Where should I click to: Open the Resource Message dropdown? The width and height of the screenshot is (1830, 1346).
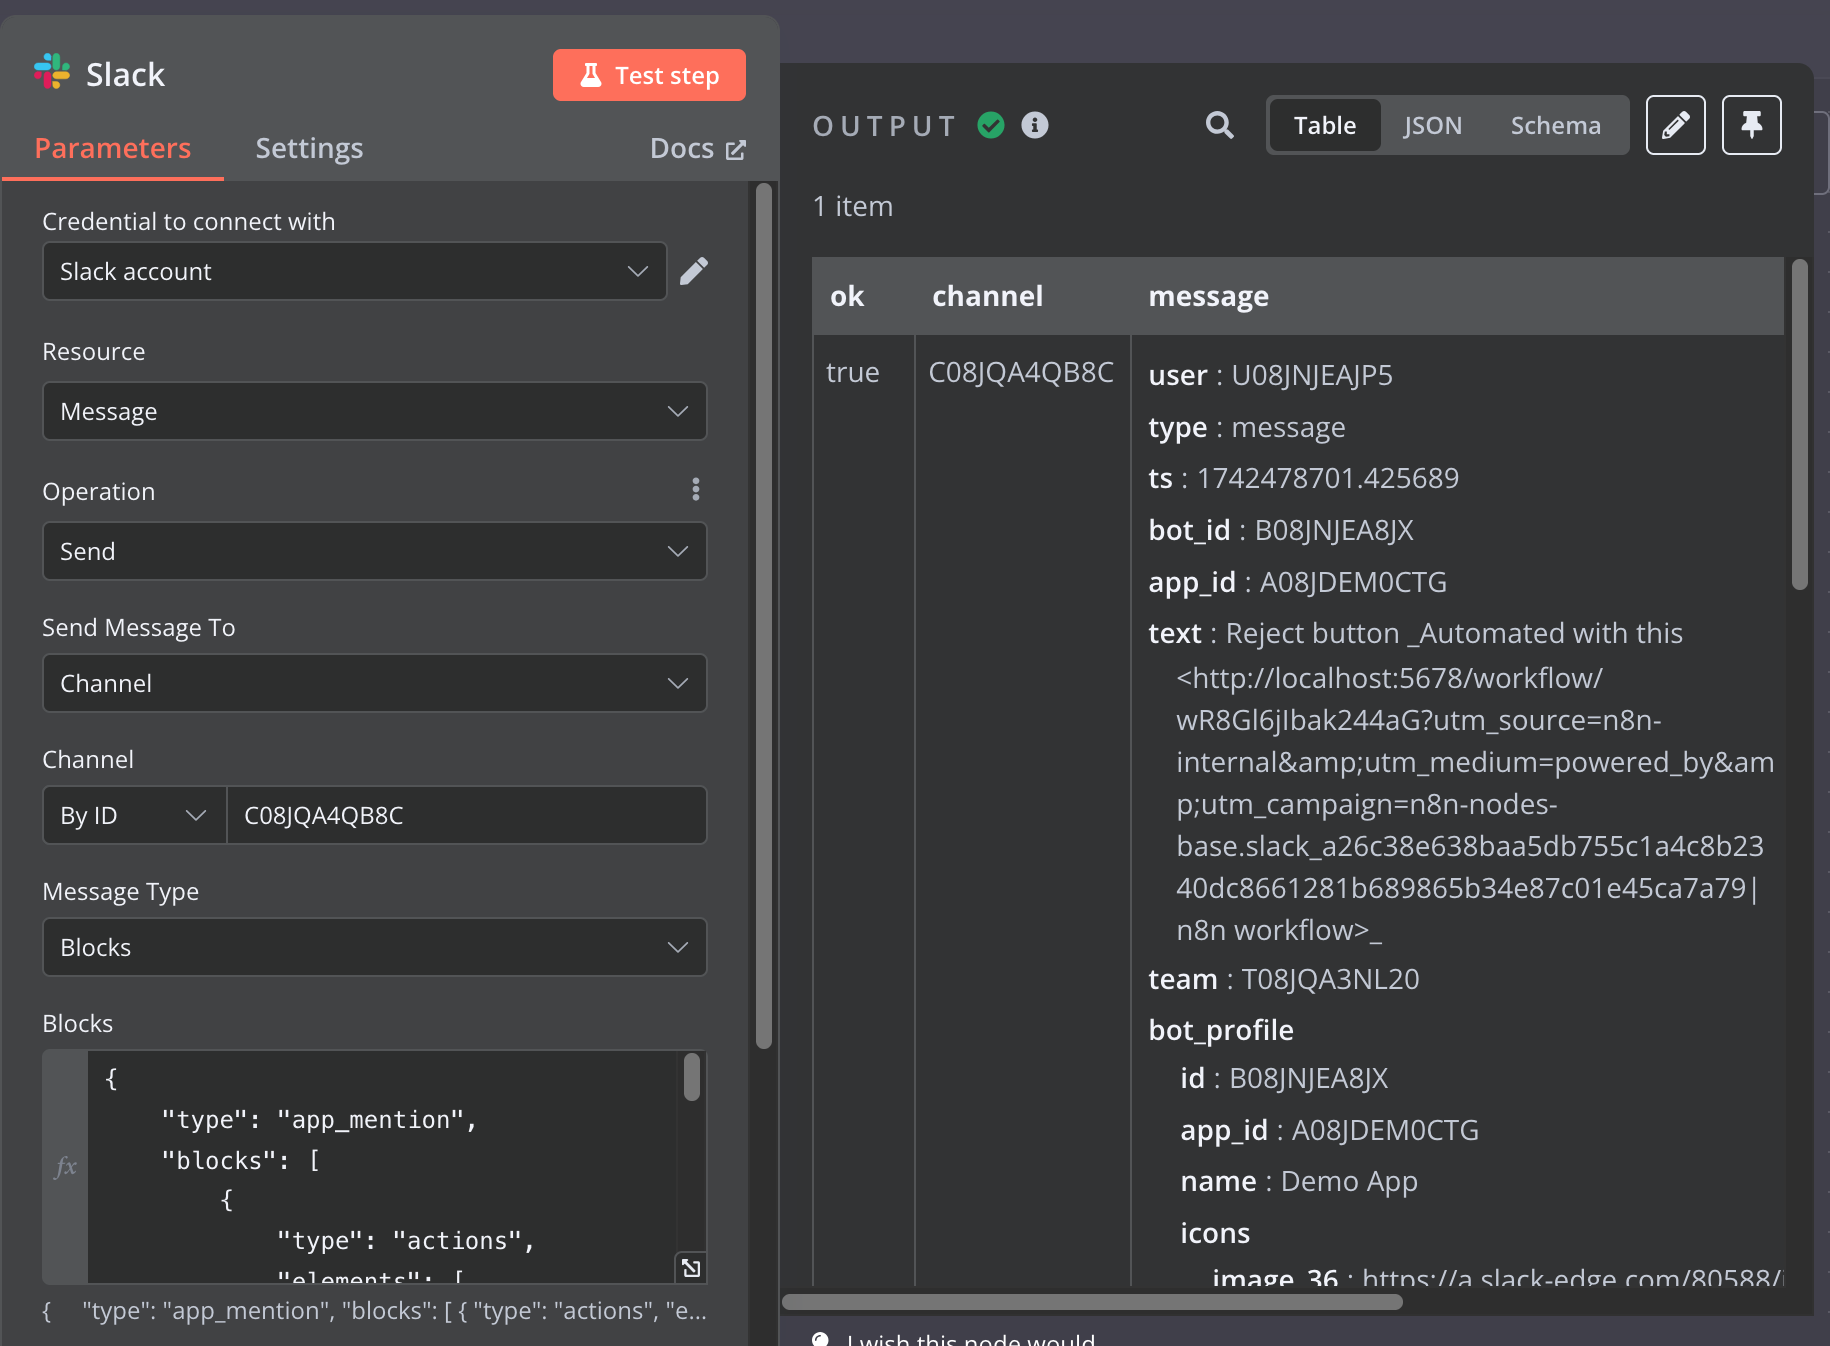click(375, 411)
